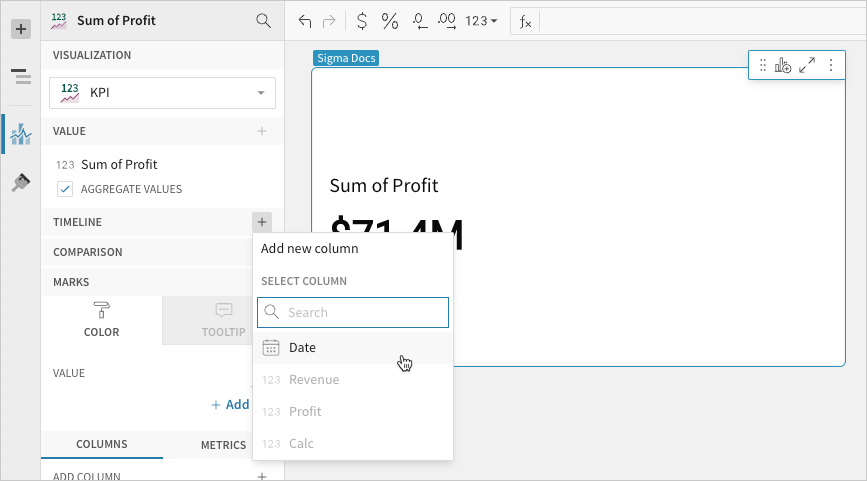Switch to the Metrics tab
The height and width of the screenshot is (481, 867).
(223, 445)
